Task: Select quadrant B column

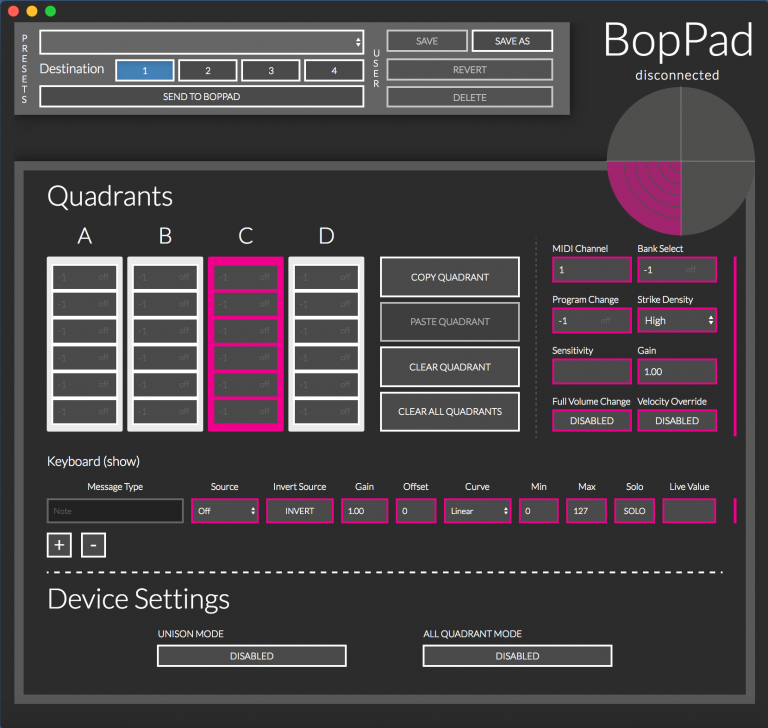Action: pyautogui.click(x=165, y=344)
